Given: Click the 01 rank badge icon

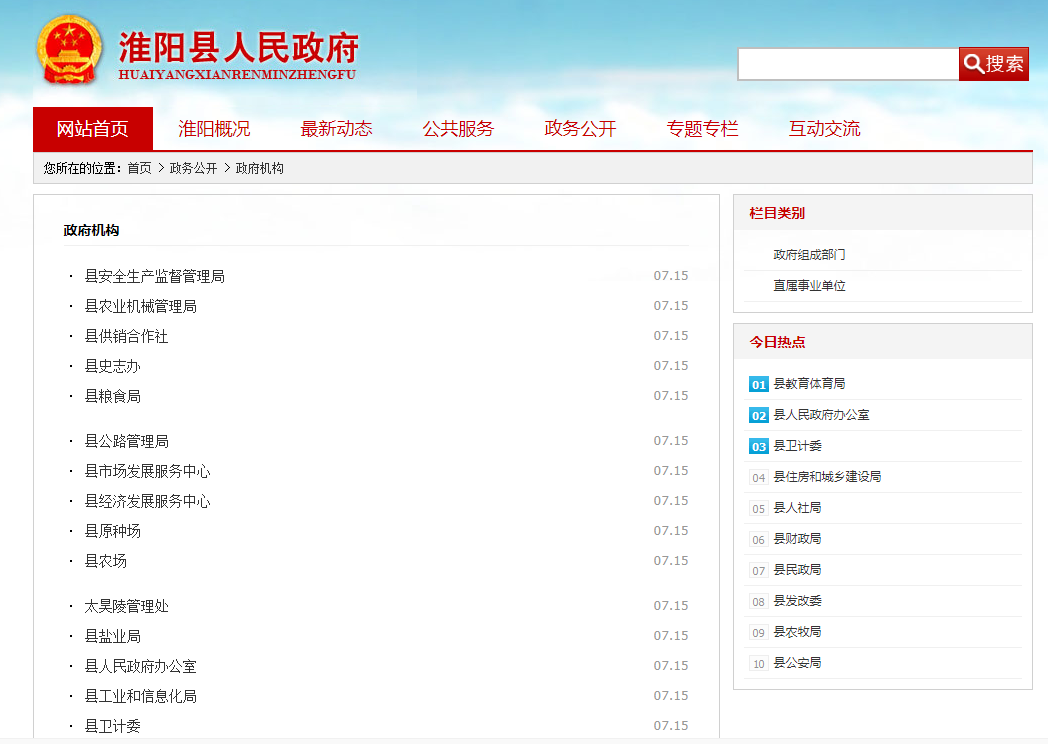Looking at the screenshot, I should click(759, 385).
